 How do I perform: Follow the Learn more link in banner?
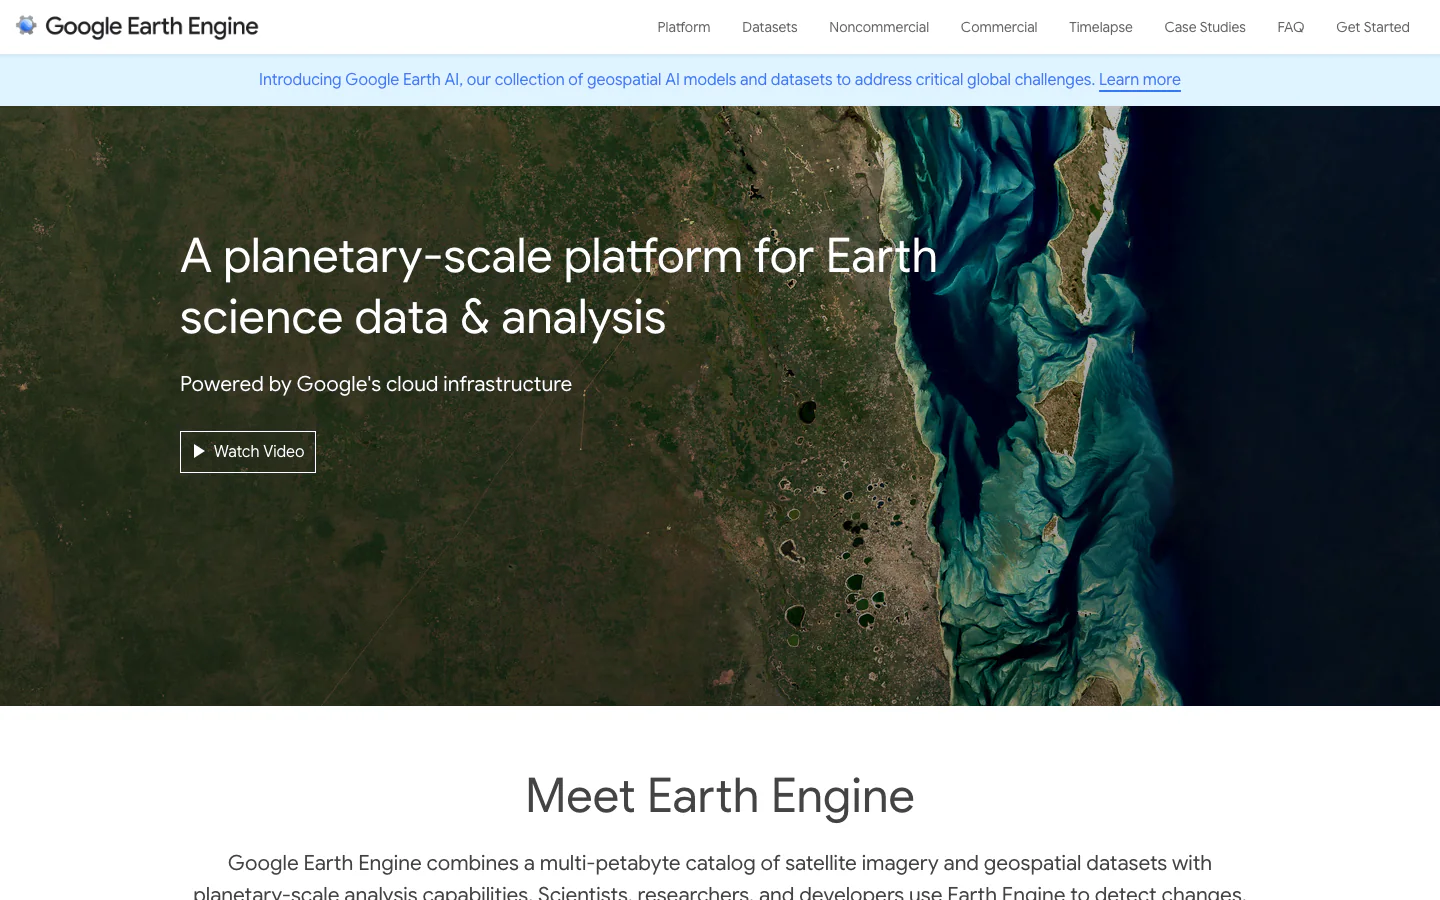(1140, 80)
